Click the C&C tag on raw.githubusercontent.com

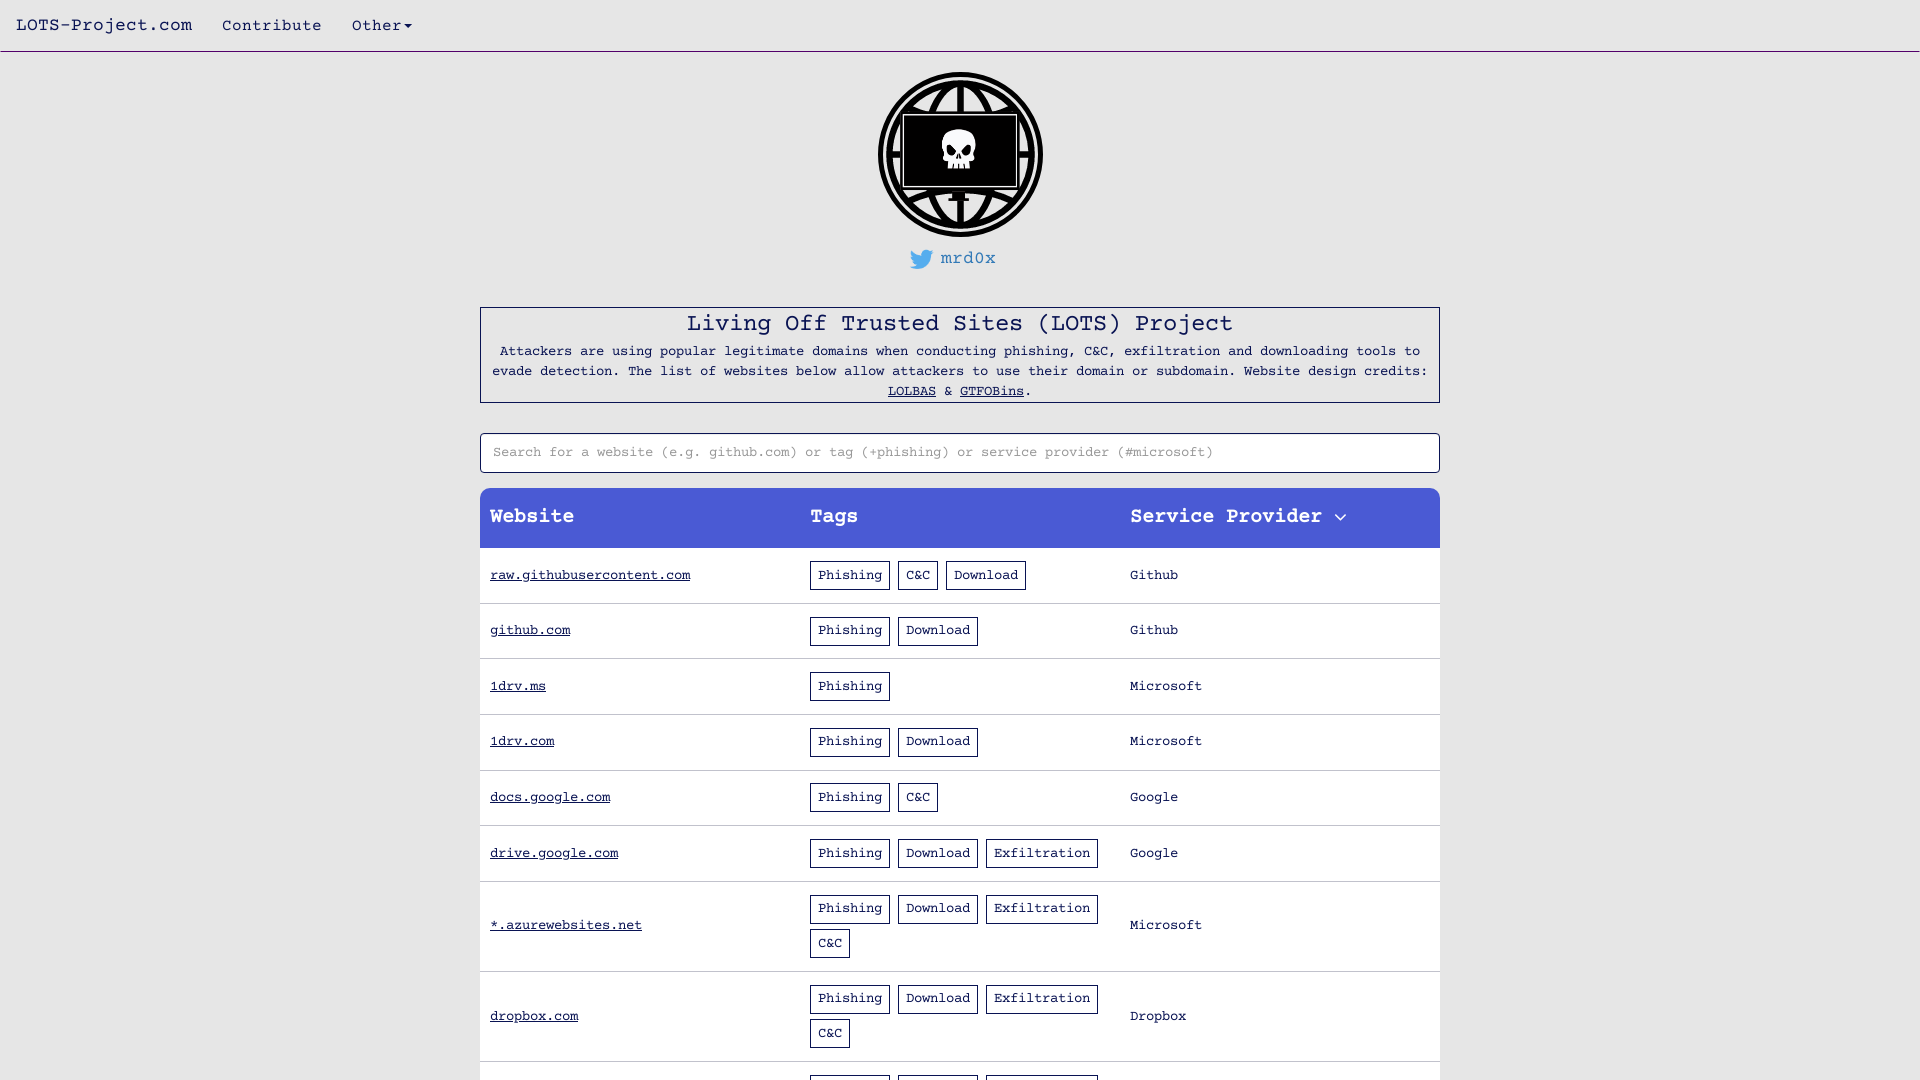pos(918,575)
